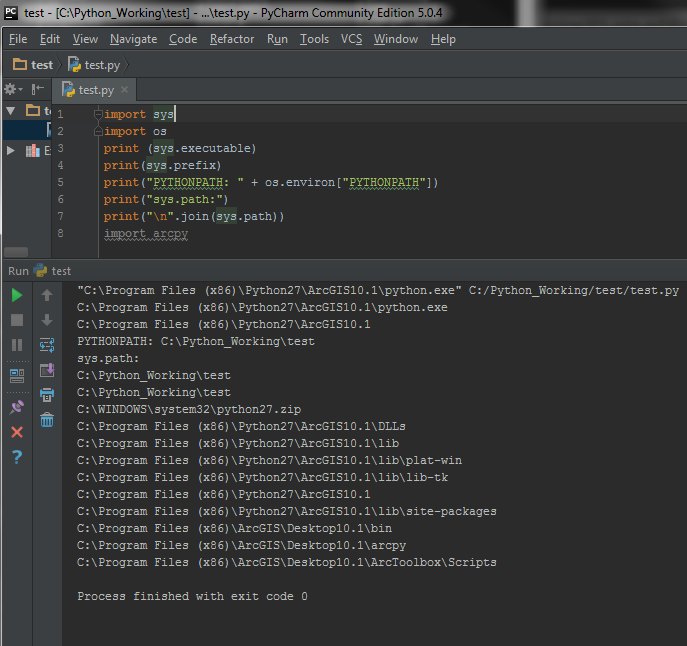Expand the External Libraries tree node
Viewport: 687px width, 646px height.
(11, 151)
